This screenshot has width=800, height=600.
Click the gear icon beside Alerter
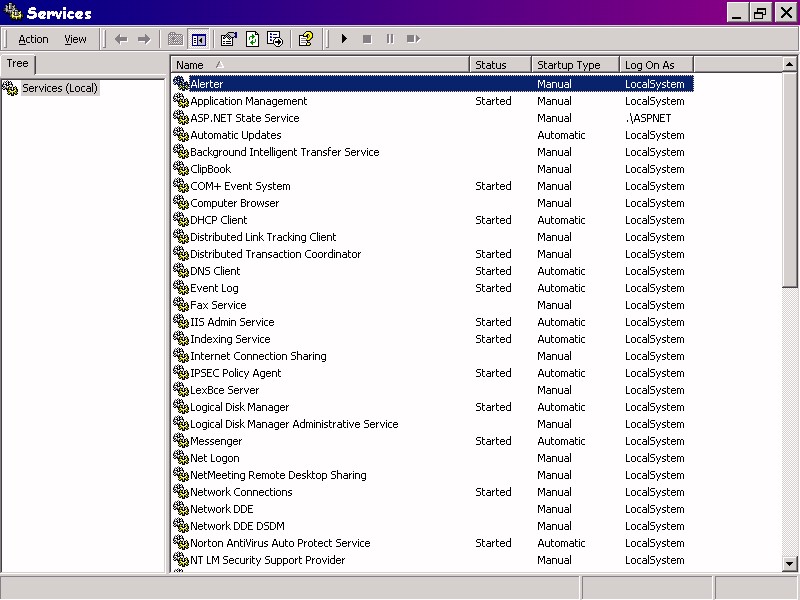pyautogui.click(x=181, y=83)
